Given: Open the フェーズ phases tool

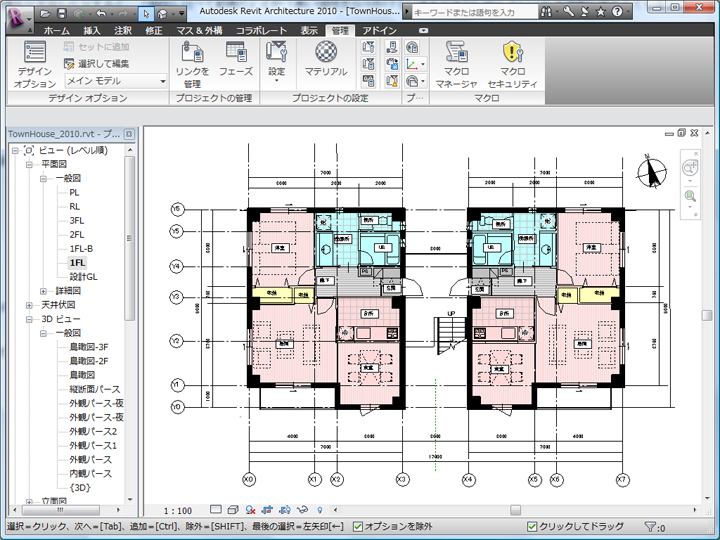Looking at the screenshot, I should (236, 59).
